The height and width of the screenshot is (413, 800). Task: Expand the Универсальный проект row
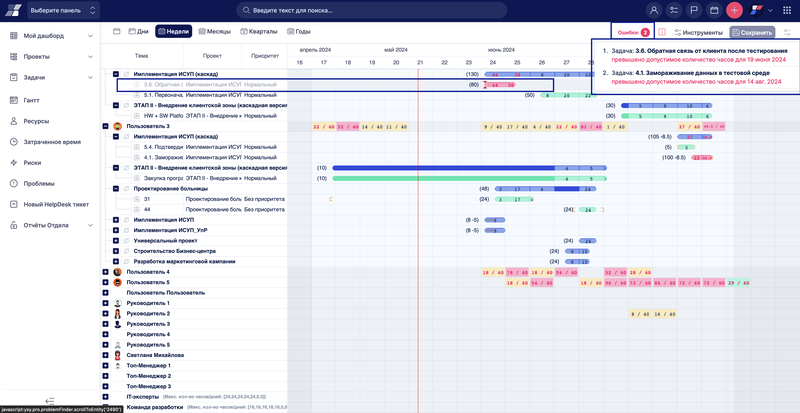point(116,241)
